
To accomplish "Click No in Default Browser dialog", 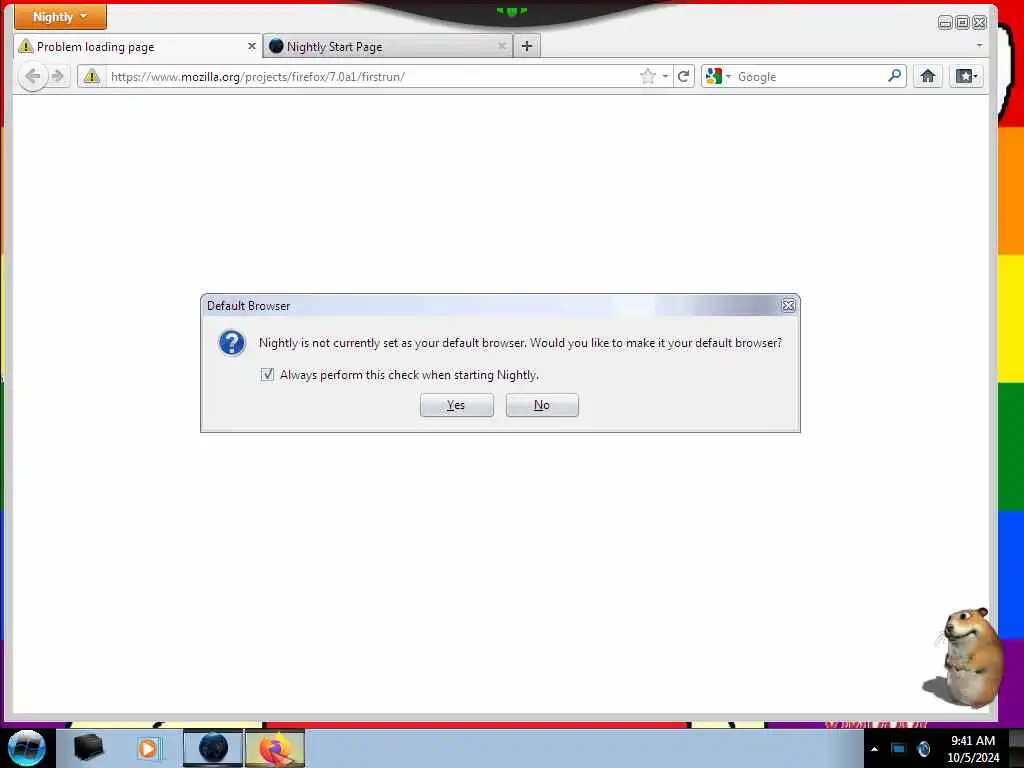I will [x=542, y=405].
